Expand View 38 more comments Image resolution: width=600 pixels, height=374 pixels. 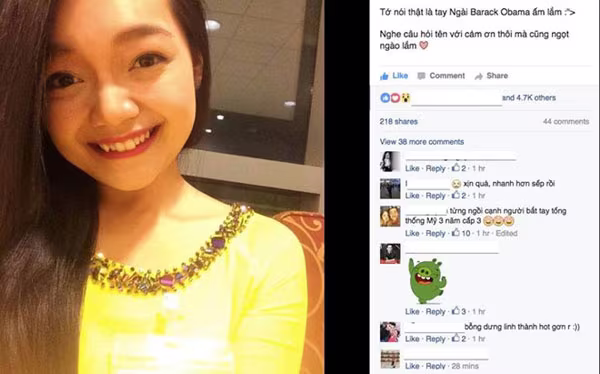click(x=422, y=142)
